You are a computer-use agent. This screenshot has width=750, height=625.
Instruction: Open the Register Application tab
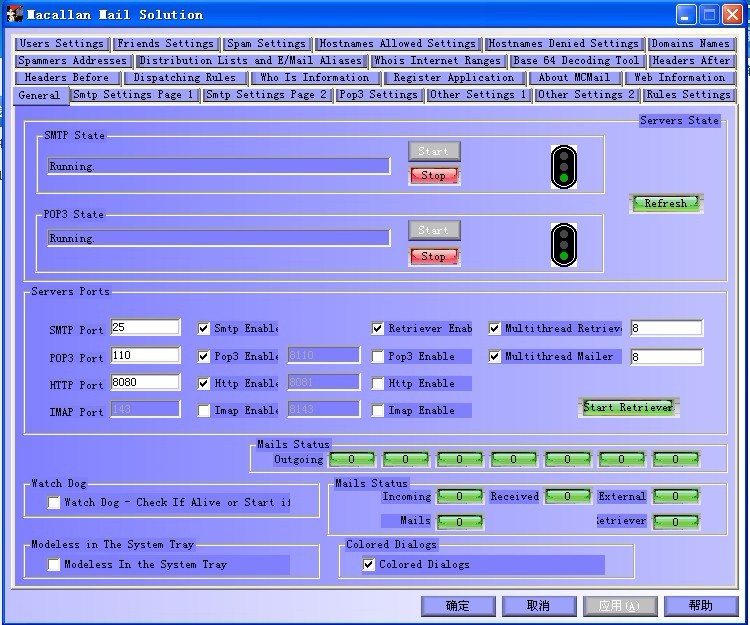[454, 77]
